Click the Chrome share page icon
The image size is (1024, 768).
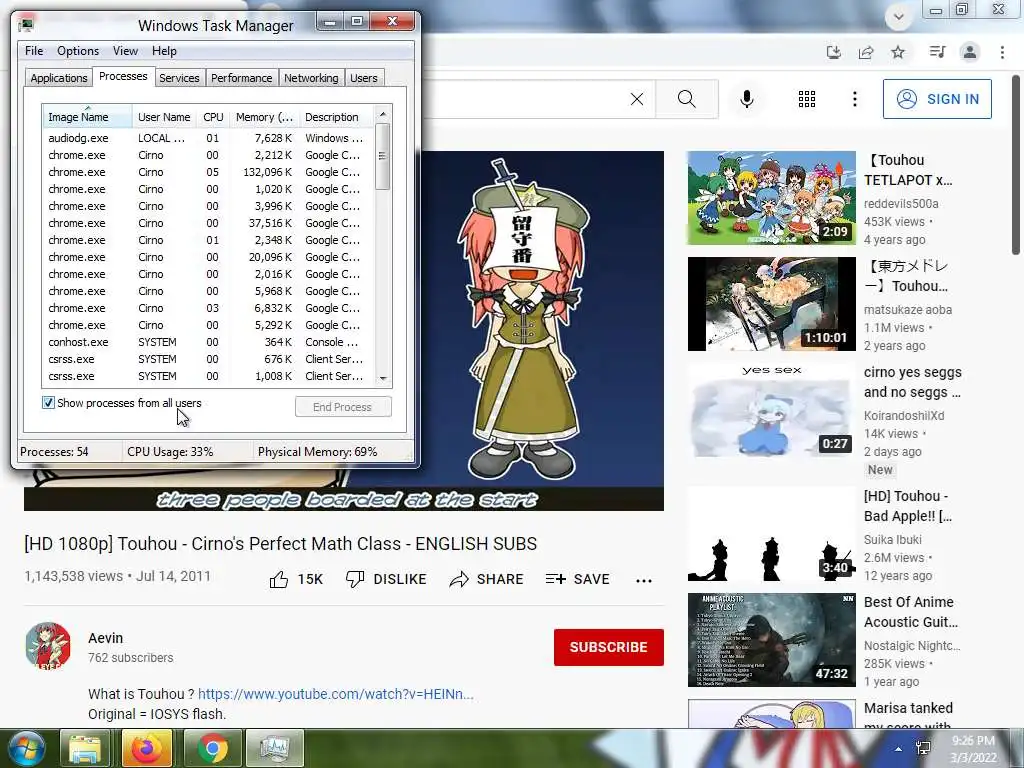tap(866, 52)
